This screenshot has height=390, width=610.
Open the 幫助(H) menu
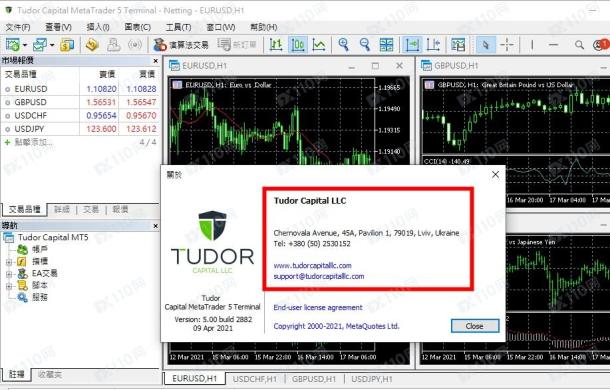pyautogui.click(x=263, y=27)
